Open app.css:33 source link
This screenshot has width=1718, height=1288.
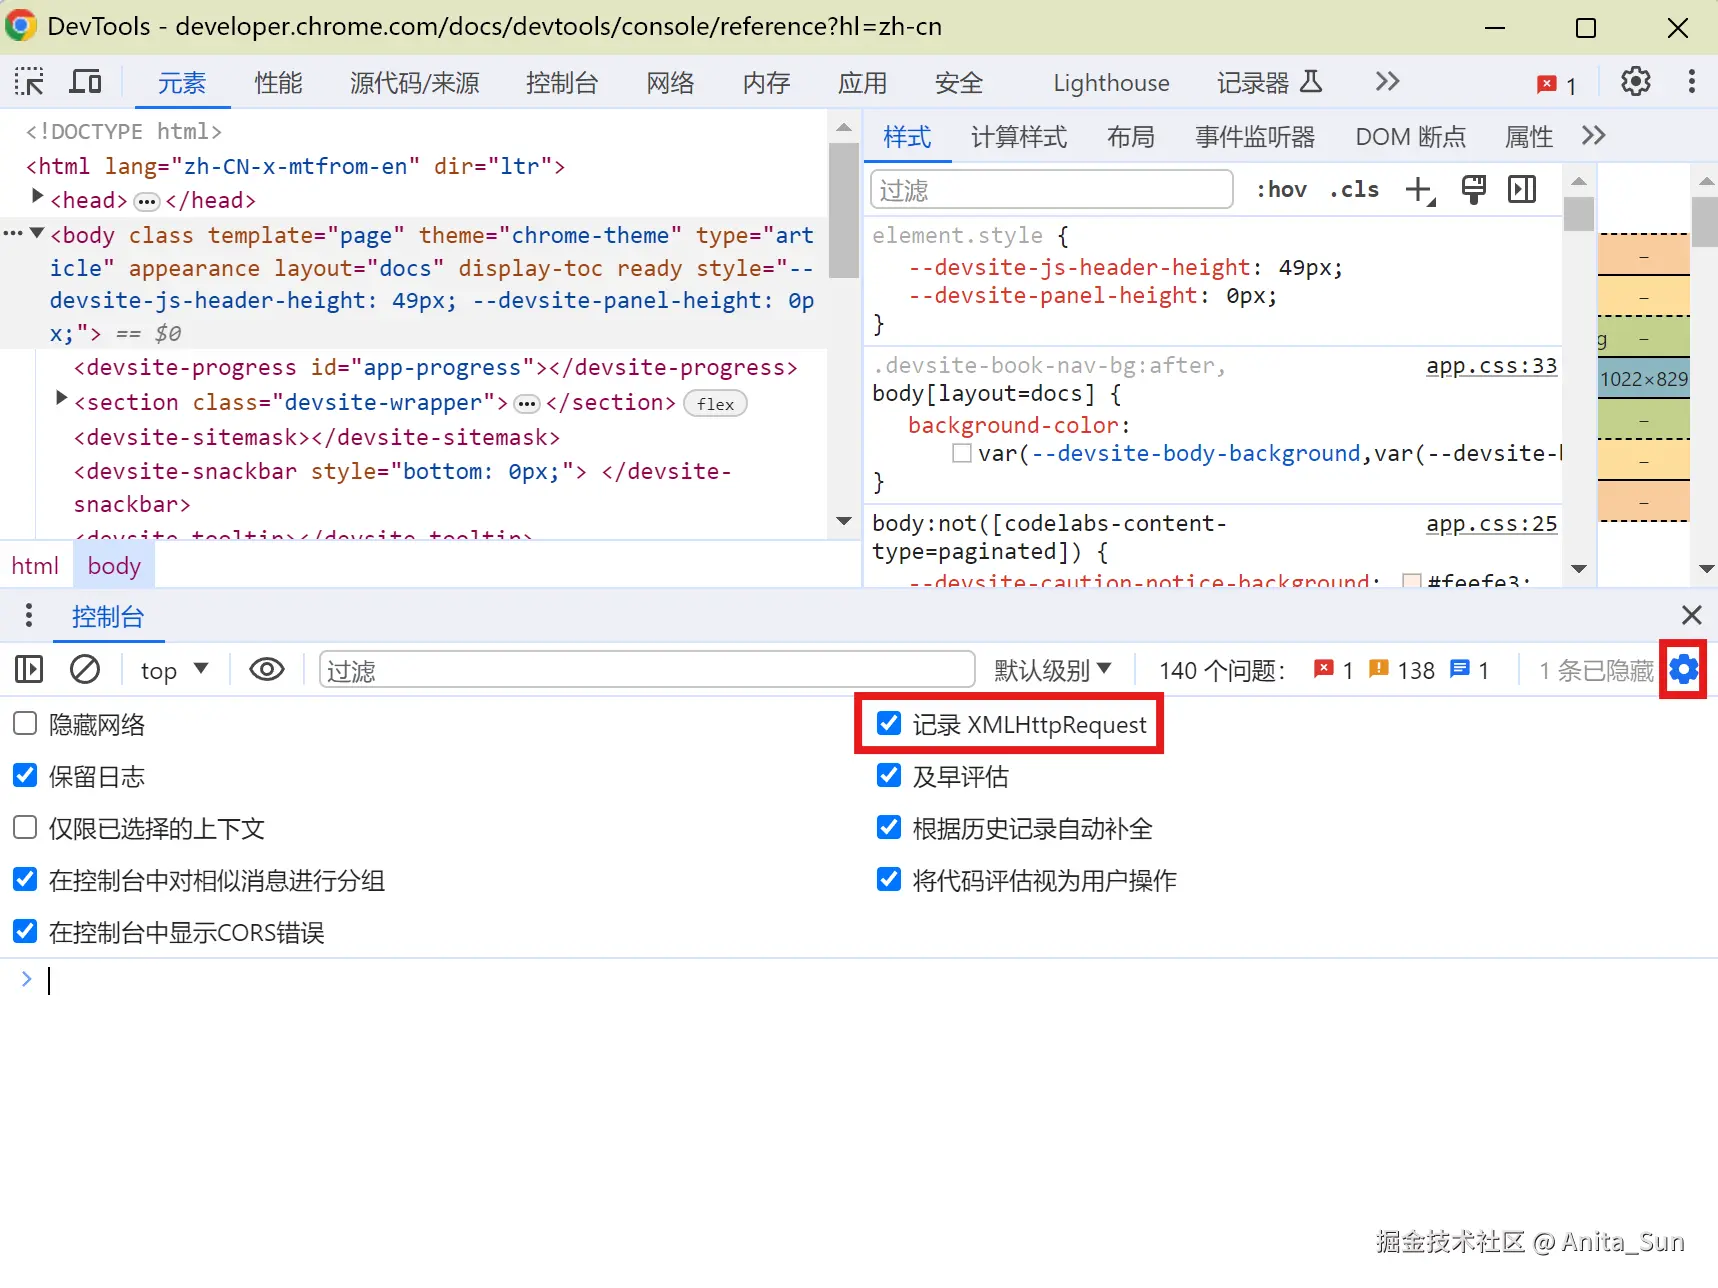(x=1492, y=366)
